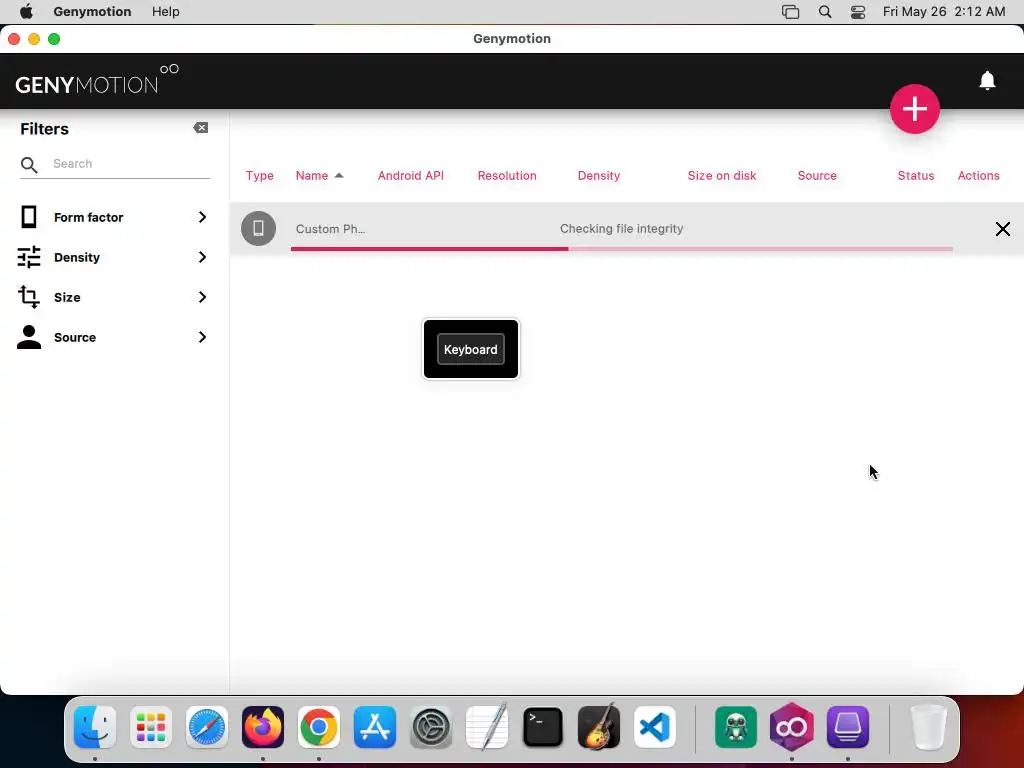Click the Genymotion logo
The image size is (1024, 768).
click(x=97, y=80)
